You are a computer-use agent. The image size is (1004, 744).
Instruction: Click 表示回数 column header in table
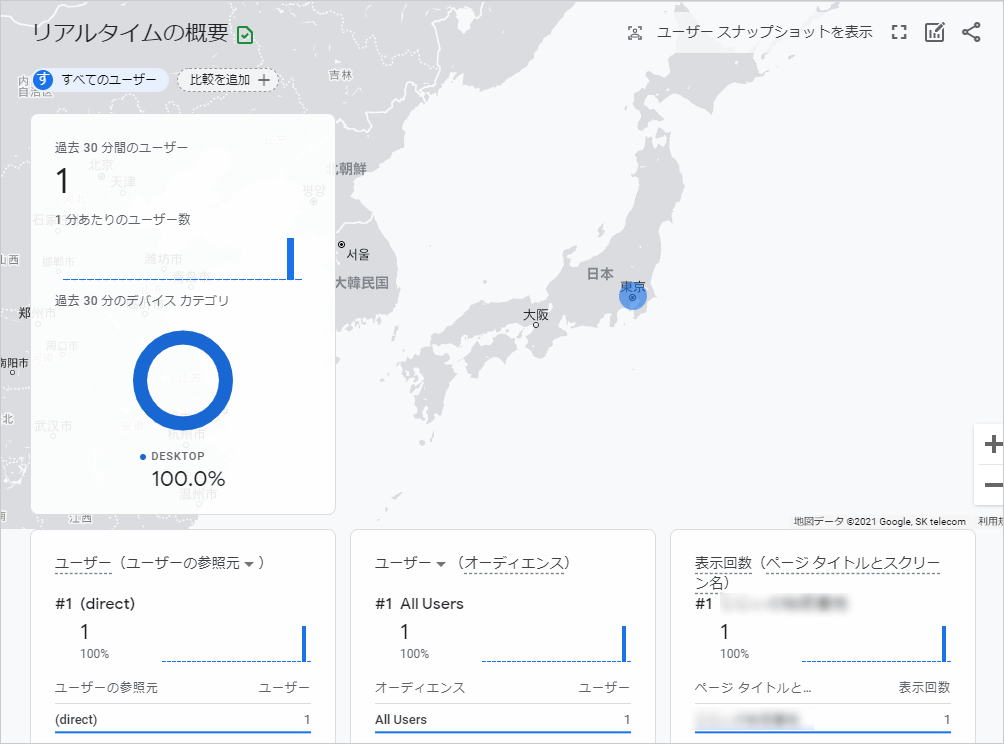pyautogui.click(x=924, y=688)
